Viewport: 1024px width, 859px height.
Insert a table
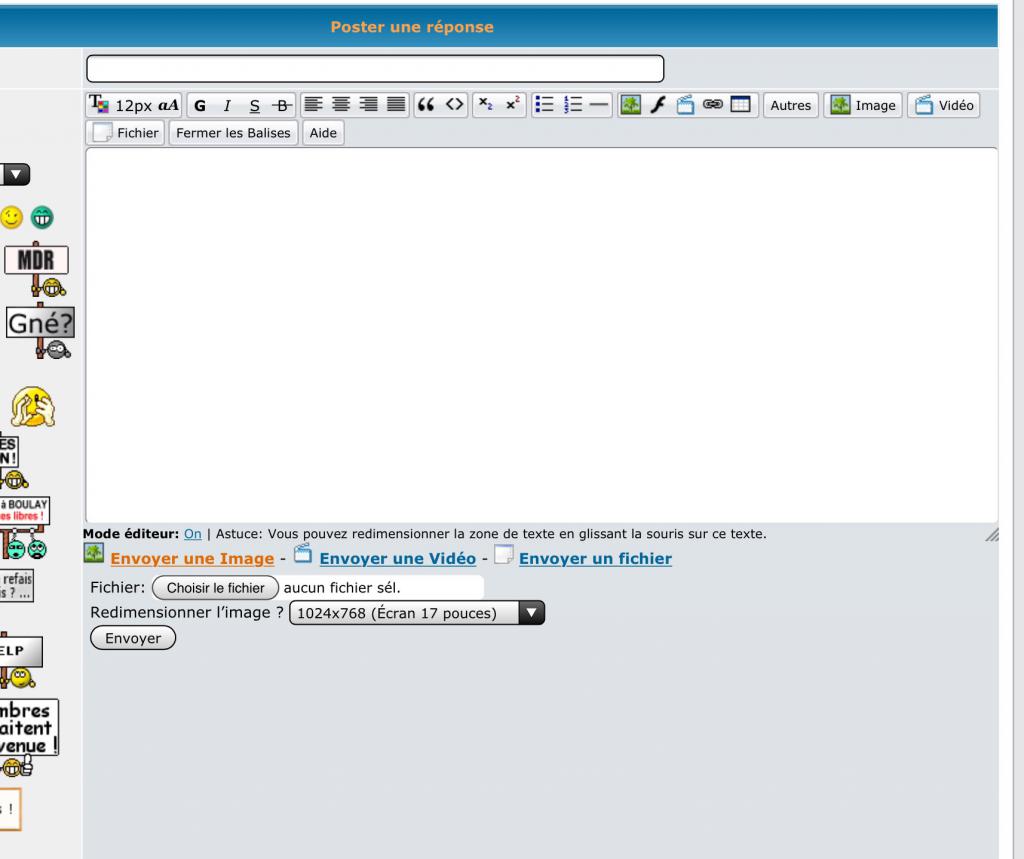(x=740, y=105)
